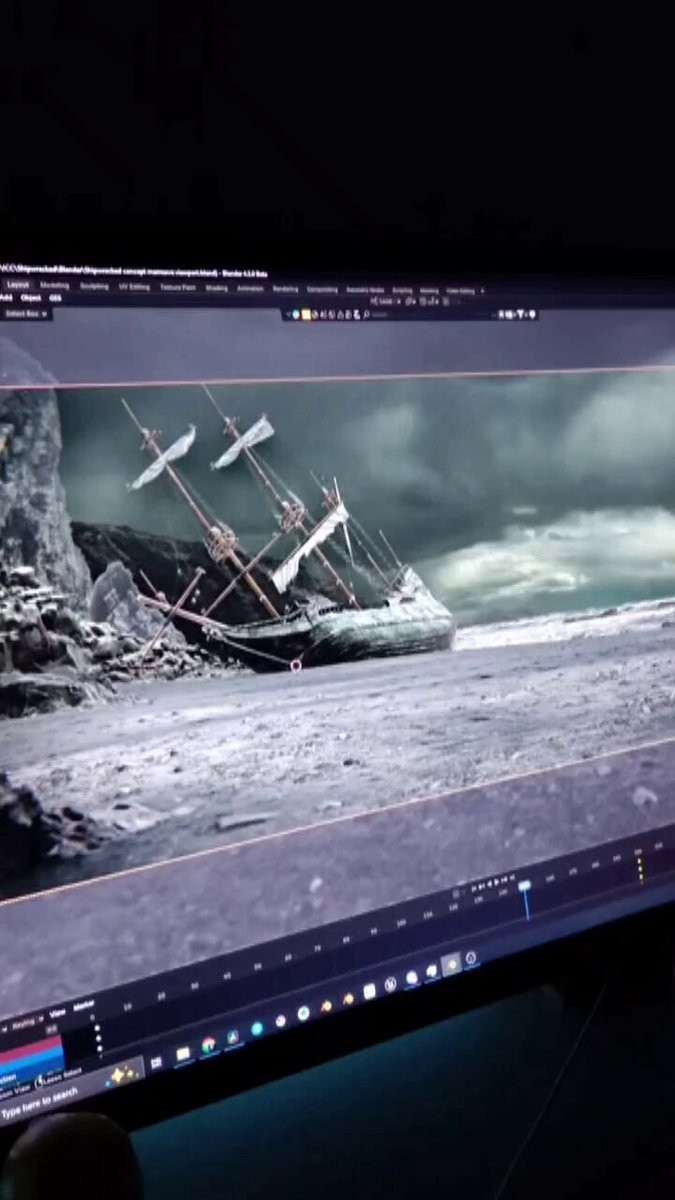Click the highlighted active app in the taskbar
Image resolution: width=675 pixels, height=1200 pixels.
pos(451,963)
